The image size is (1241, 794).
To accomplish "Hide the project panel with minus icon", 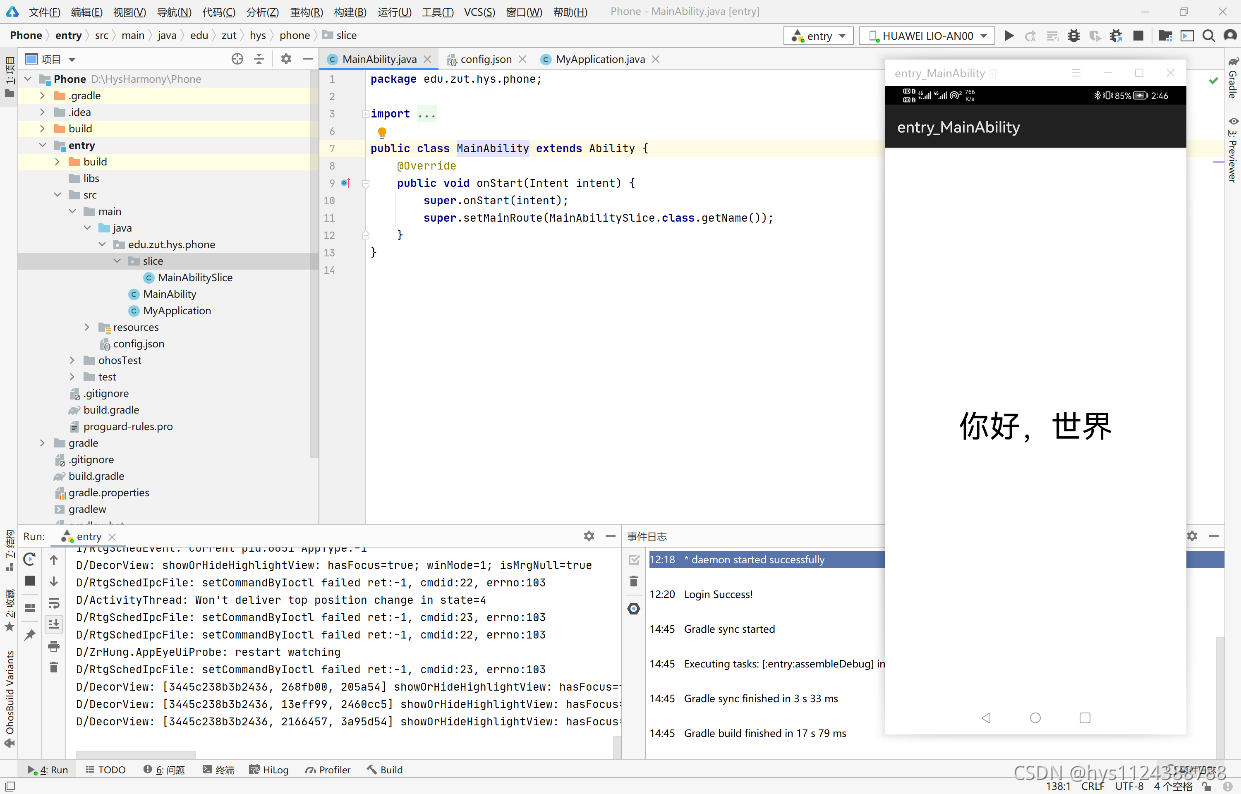I will pos(307,59).
